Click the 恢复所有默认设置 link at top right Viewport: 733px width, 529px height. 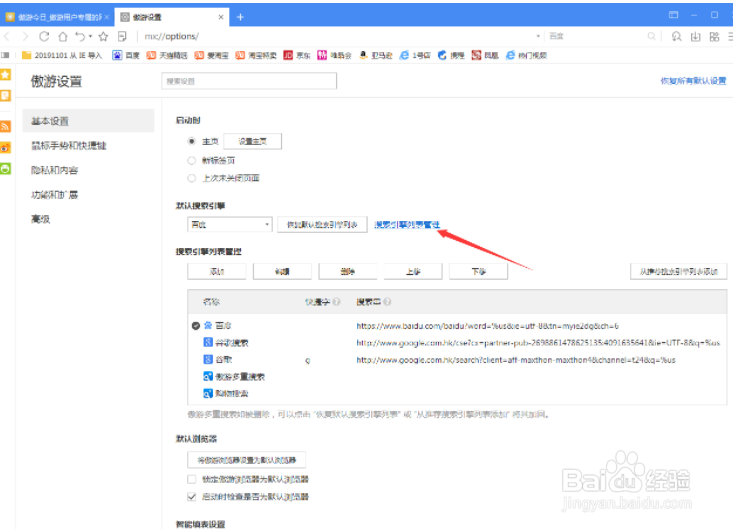coord(693,81)
